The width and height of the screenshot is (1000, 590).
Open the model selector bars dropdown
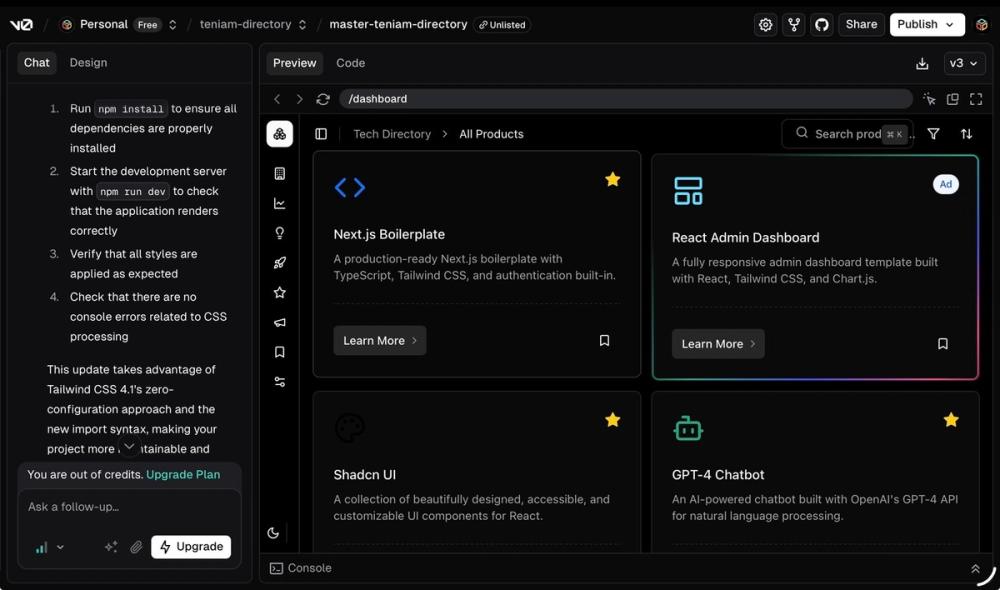click(49, 547)
